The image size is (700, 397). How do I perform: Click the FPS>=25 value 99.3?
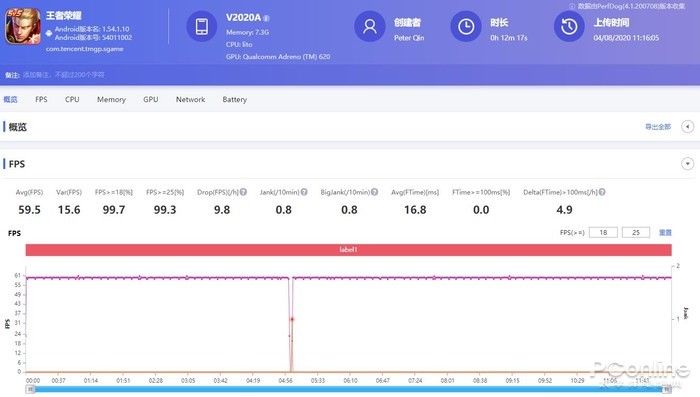(x=165, y=209)
